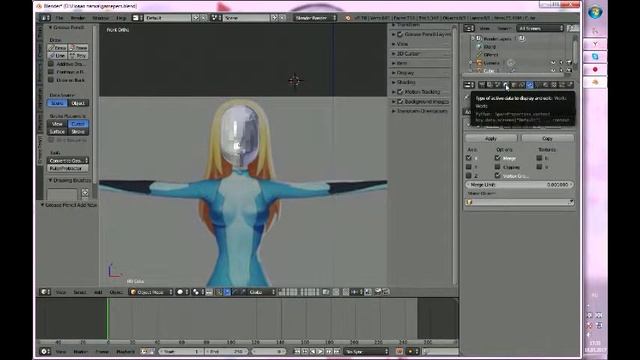Open the World properties tab icon
This screenshot has width=640, height=360.
click(506, 84)
